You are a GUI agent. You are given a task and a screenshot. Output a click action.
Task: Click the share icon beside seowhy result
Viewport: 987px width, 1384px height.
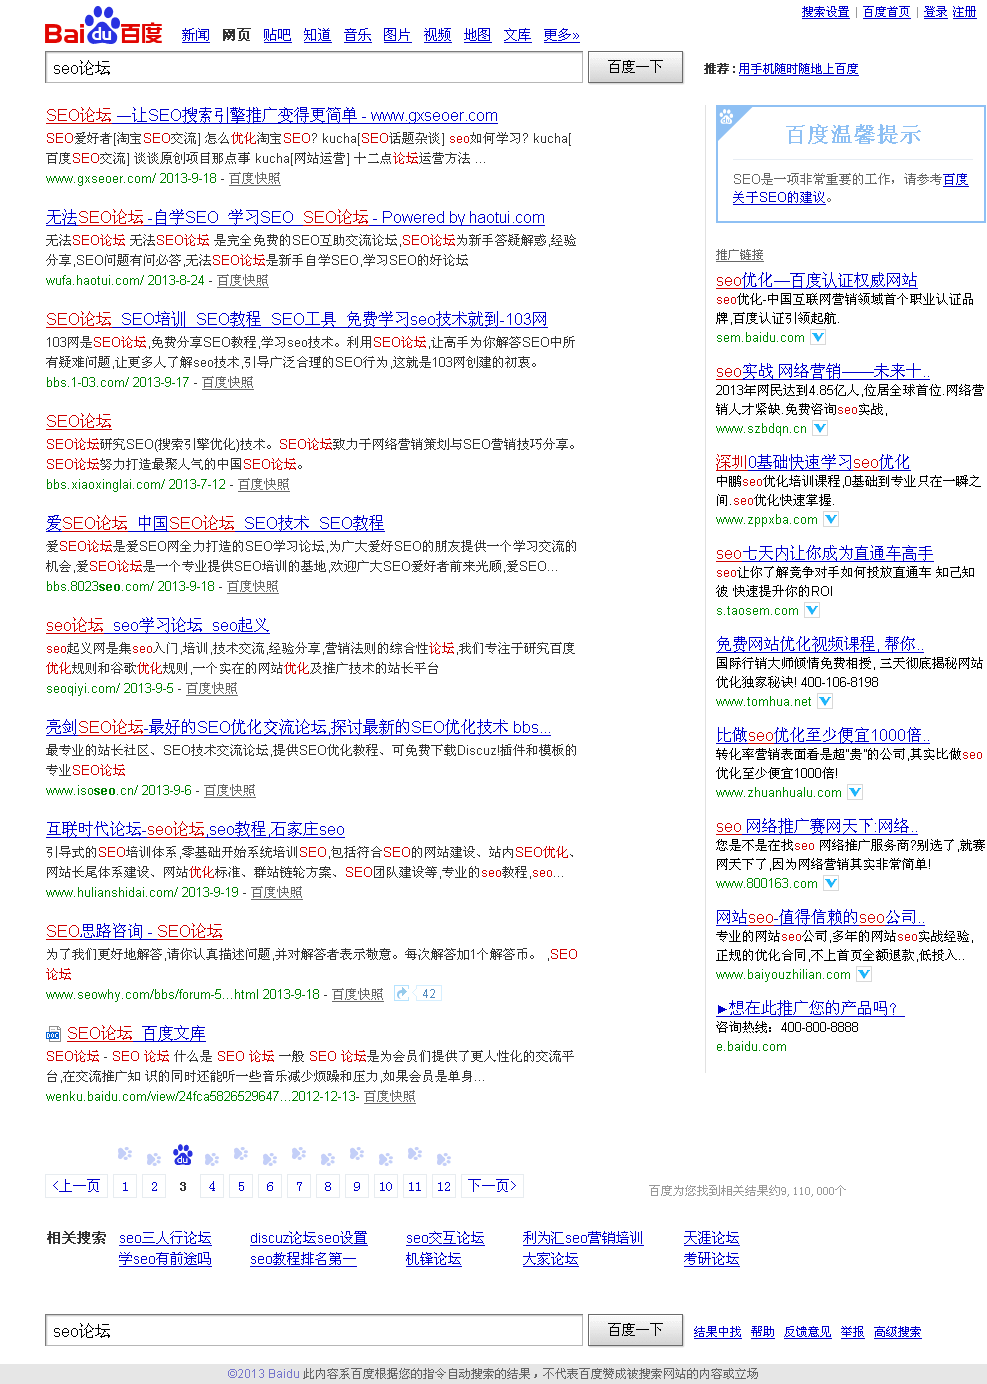pyautogui.click(x=401, y=993)
